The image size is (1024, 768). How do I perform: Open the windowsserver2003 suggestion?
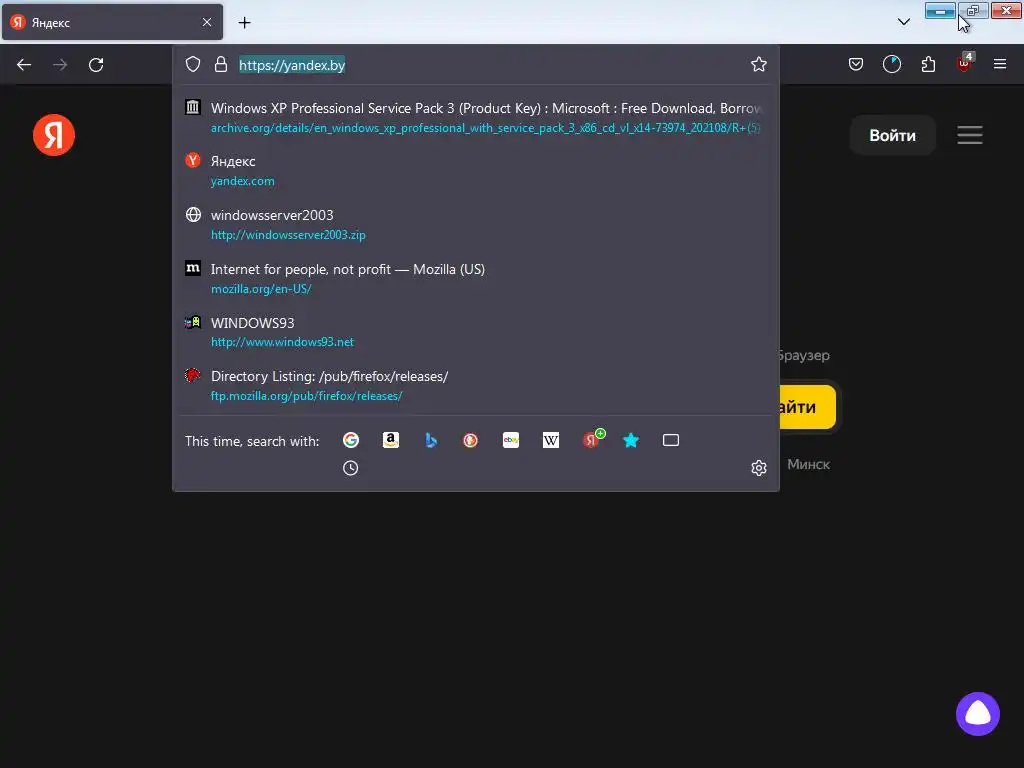click(475, 224)
